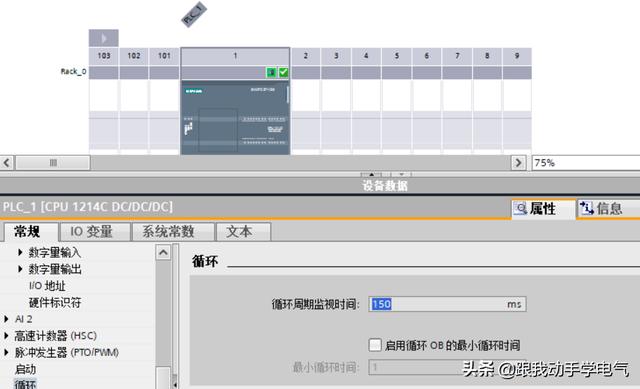
Task: Enable 启用循环 OB 的最小循环时间 checkbox
Action: tap(375, 345)
